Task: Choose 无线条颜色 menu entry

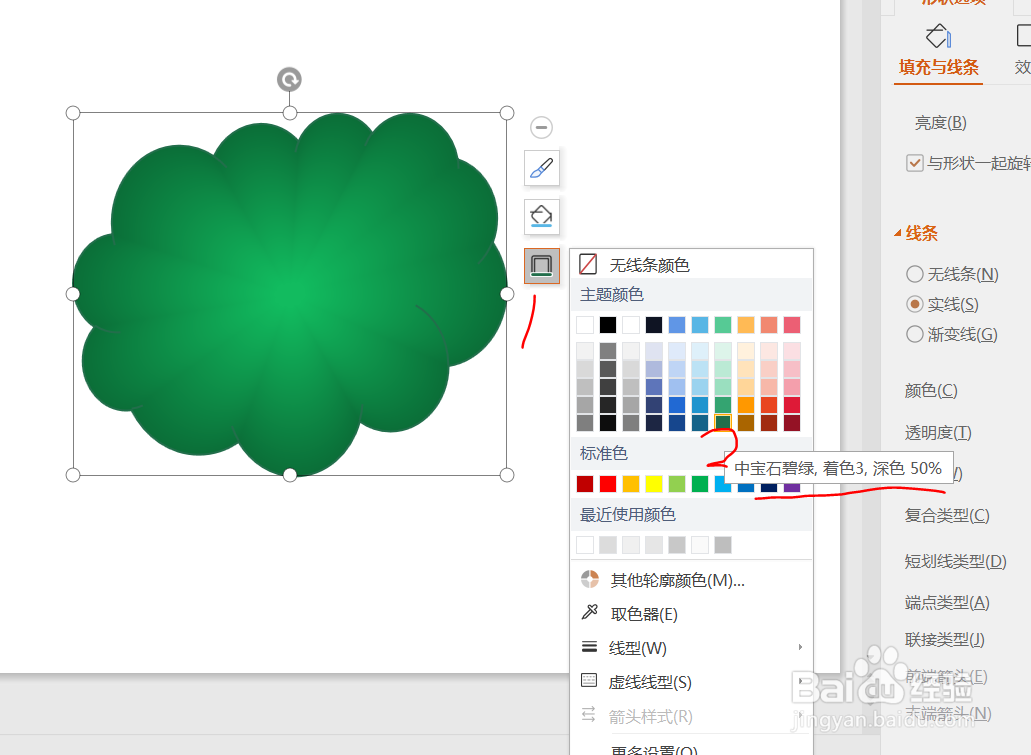Action: click(692, 264)
